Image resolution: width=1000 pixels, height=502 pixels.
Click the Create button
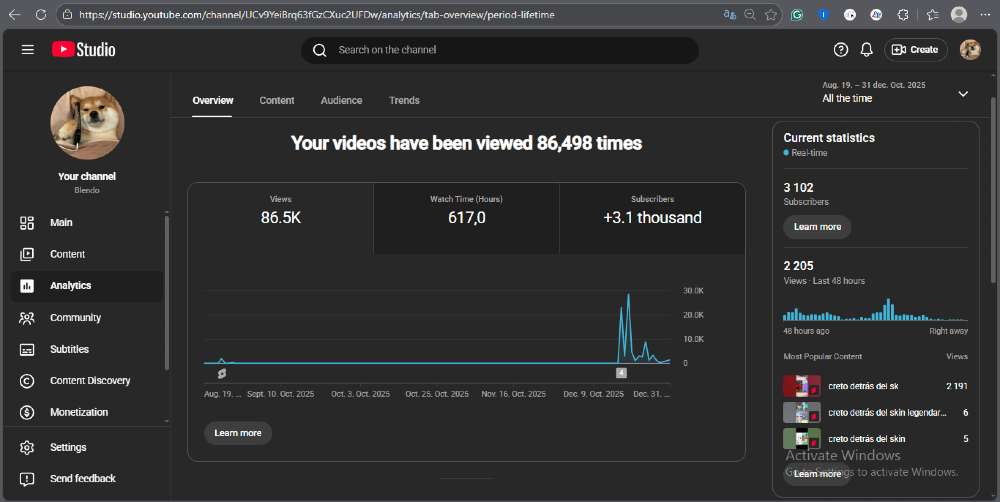[914, 50]
